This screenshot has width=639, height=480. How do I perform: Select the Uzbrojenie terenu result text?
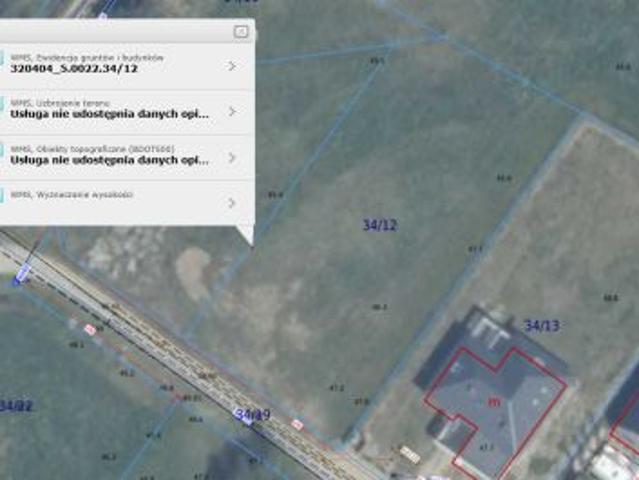[110, 114]
